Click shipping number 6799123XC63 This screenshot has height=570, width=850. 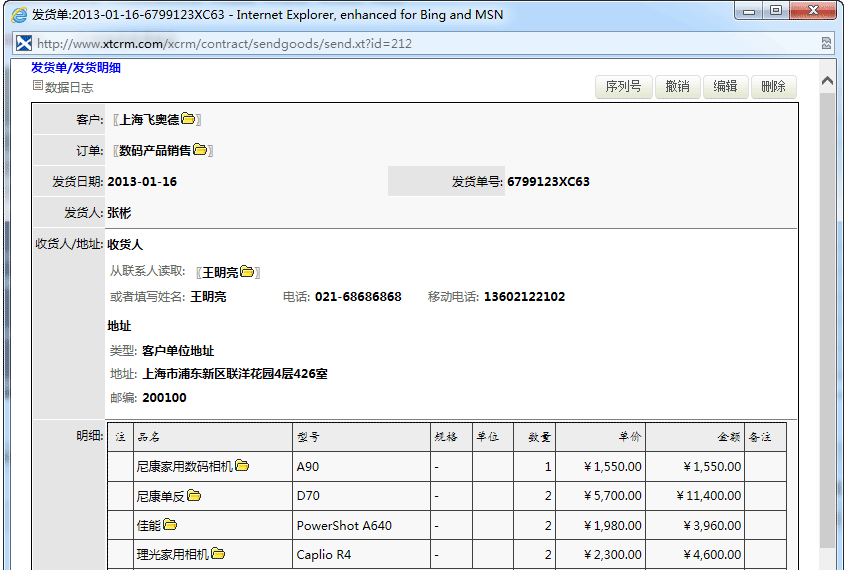coord(548,182)
